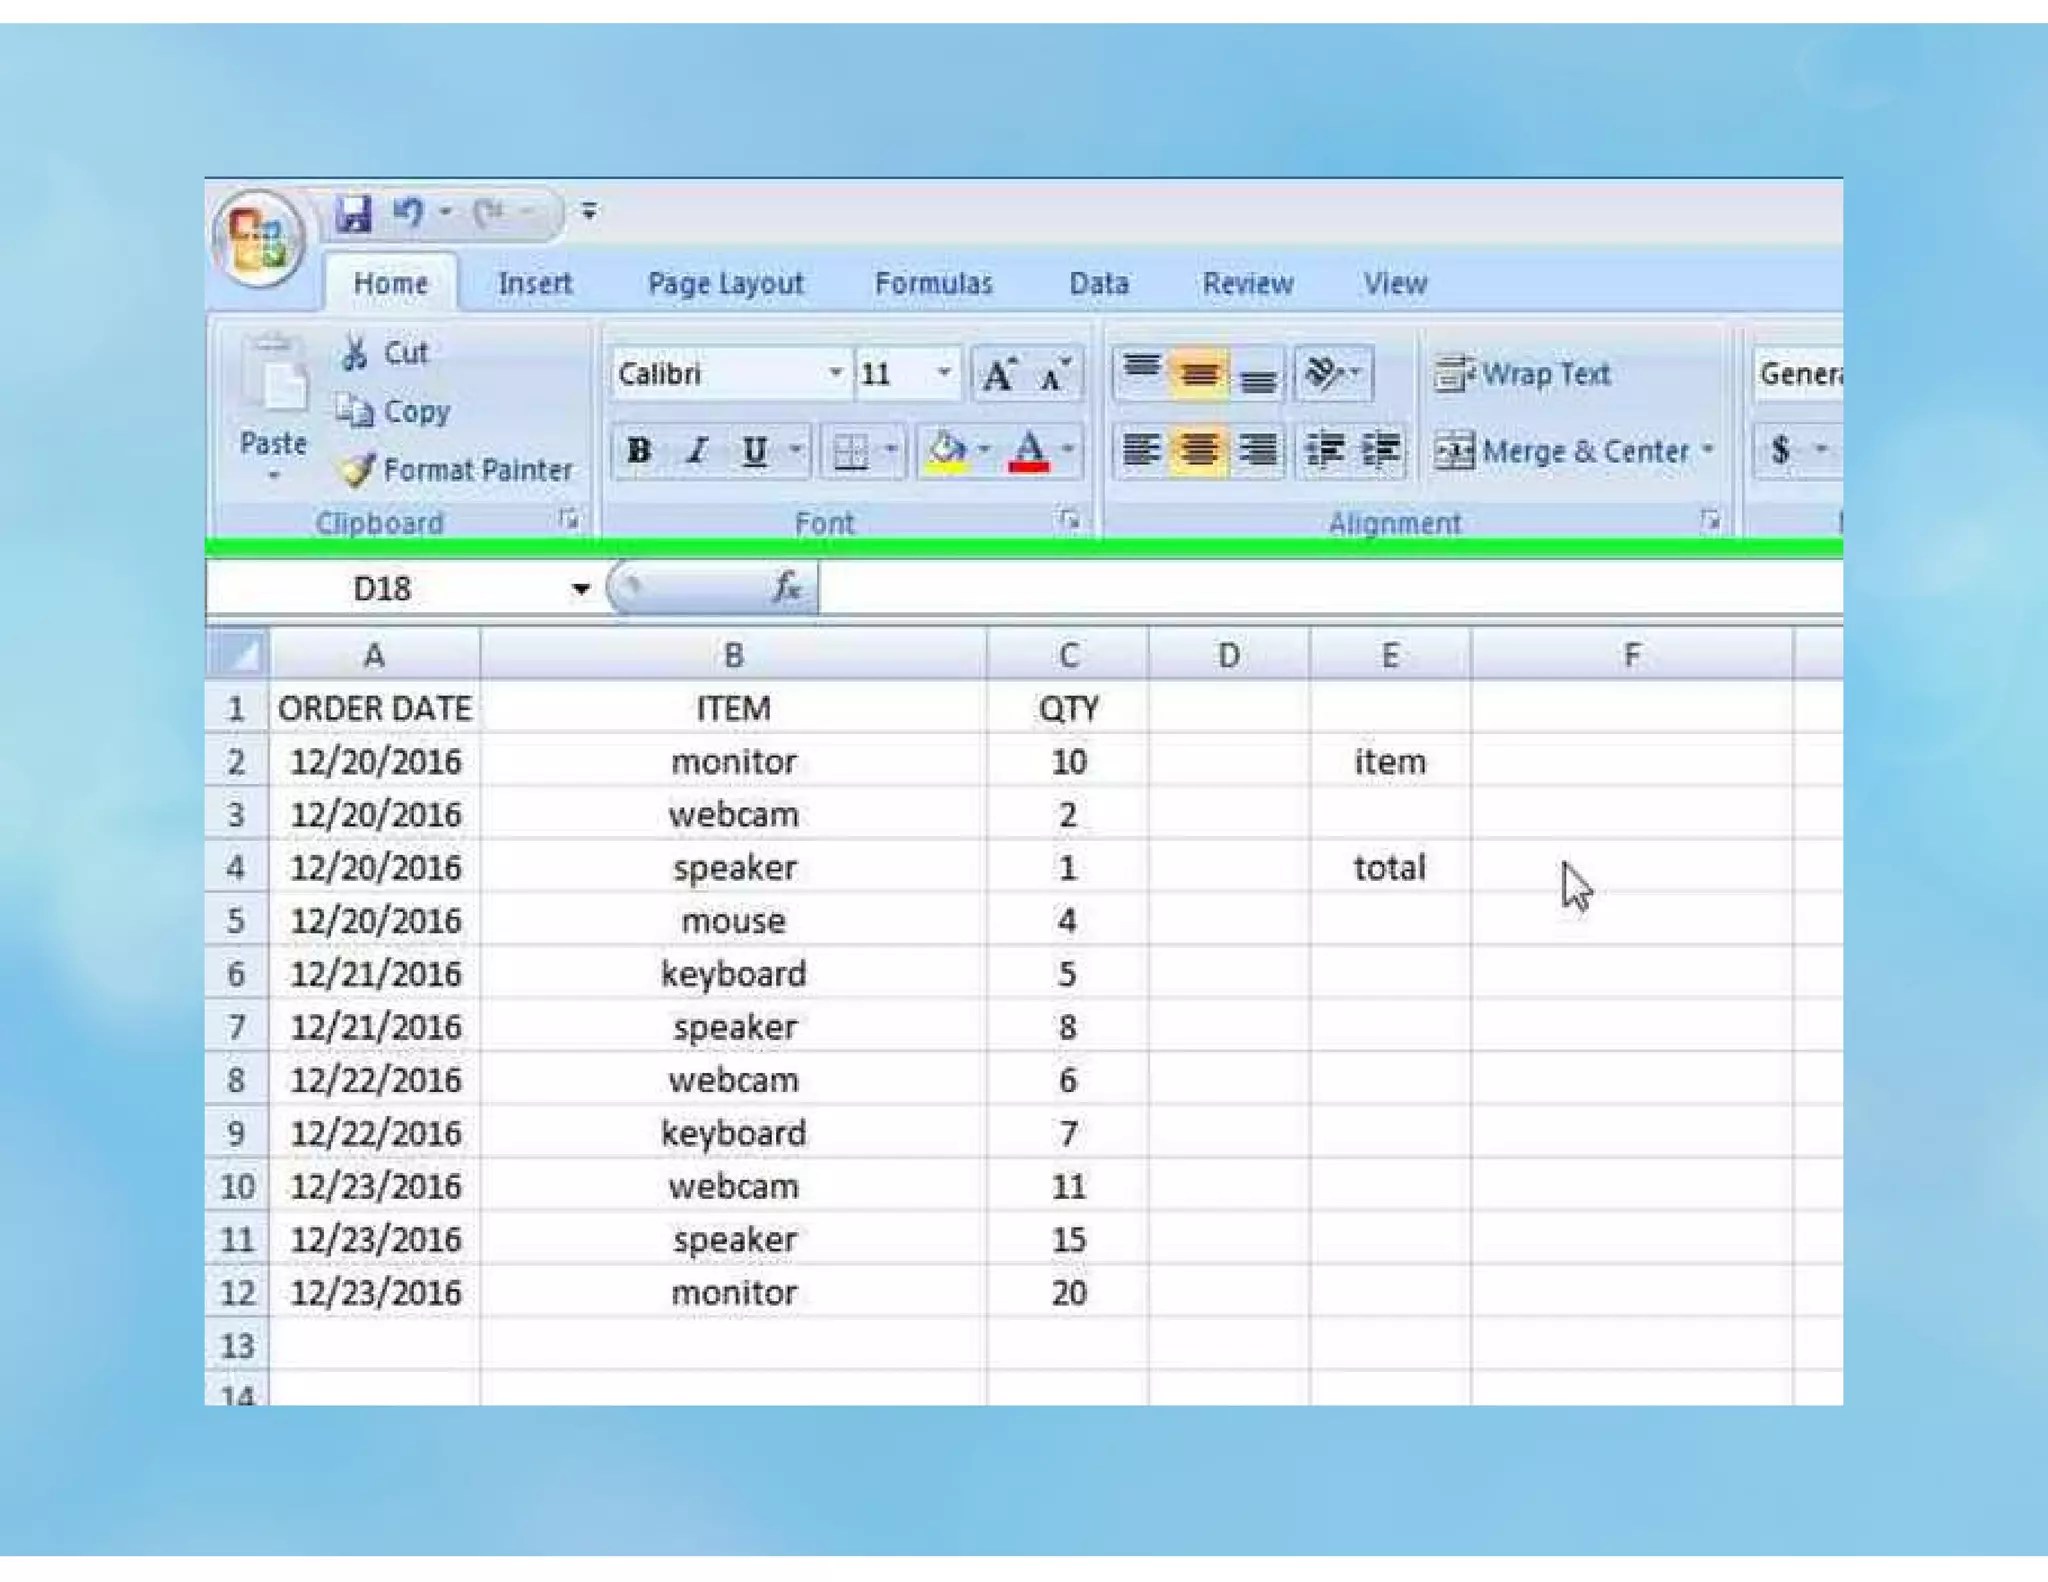Click the Format Painter brush icon
2048x1582 pixels.
(357, 470)
